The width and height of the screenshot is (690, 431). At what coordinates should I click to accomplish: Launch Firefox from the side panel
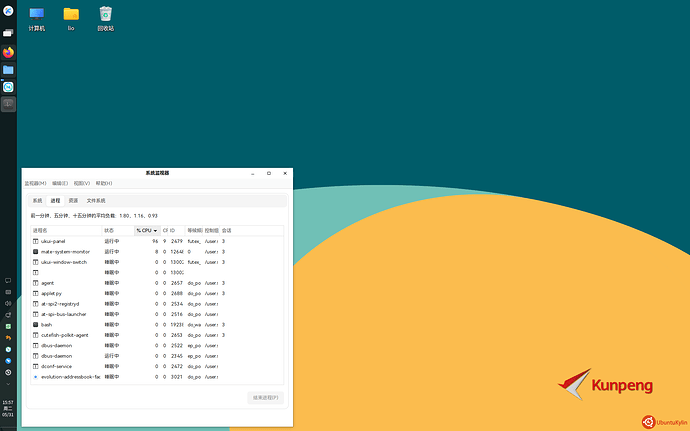coord(7,52)
